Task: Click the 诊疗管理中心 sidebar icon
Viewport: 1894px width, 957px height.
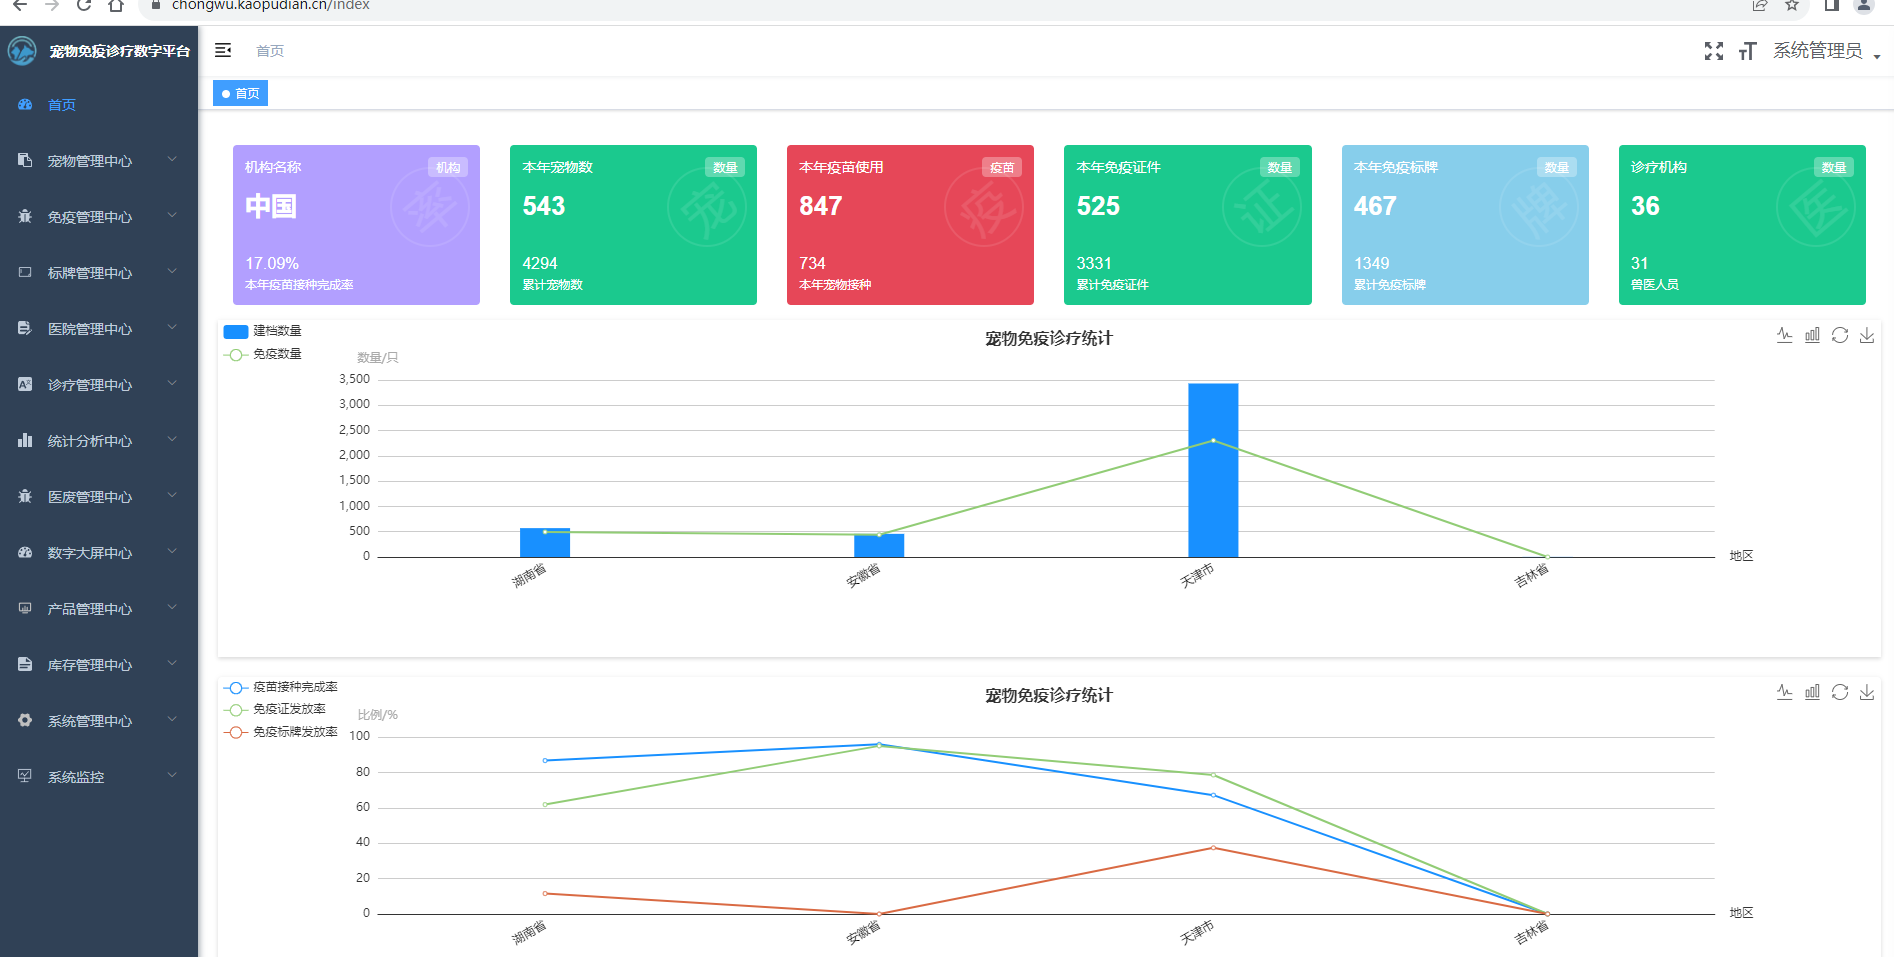Action: pyautogui.click(x=25, y=384)
